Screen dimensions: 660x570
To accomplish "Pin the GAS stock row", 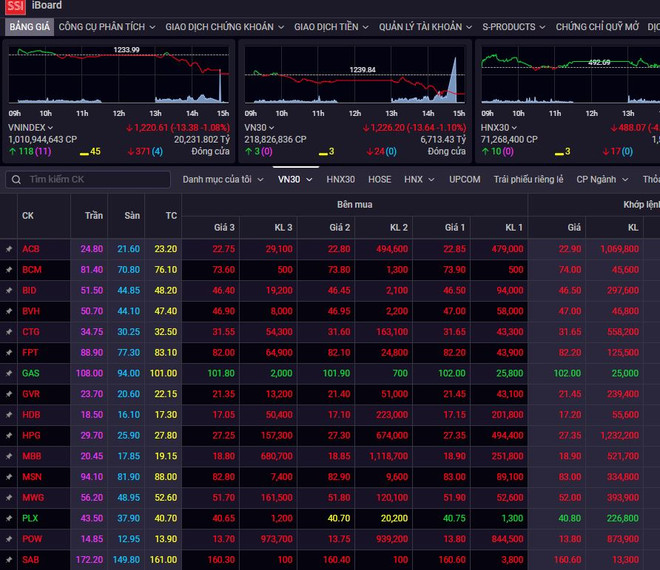I will pos(9,373).
